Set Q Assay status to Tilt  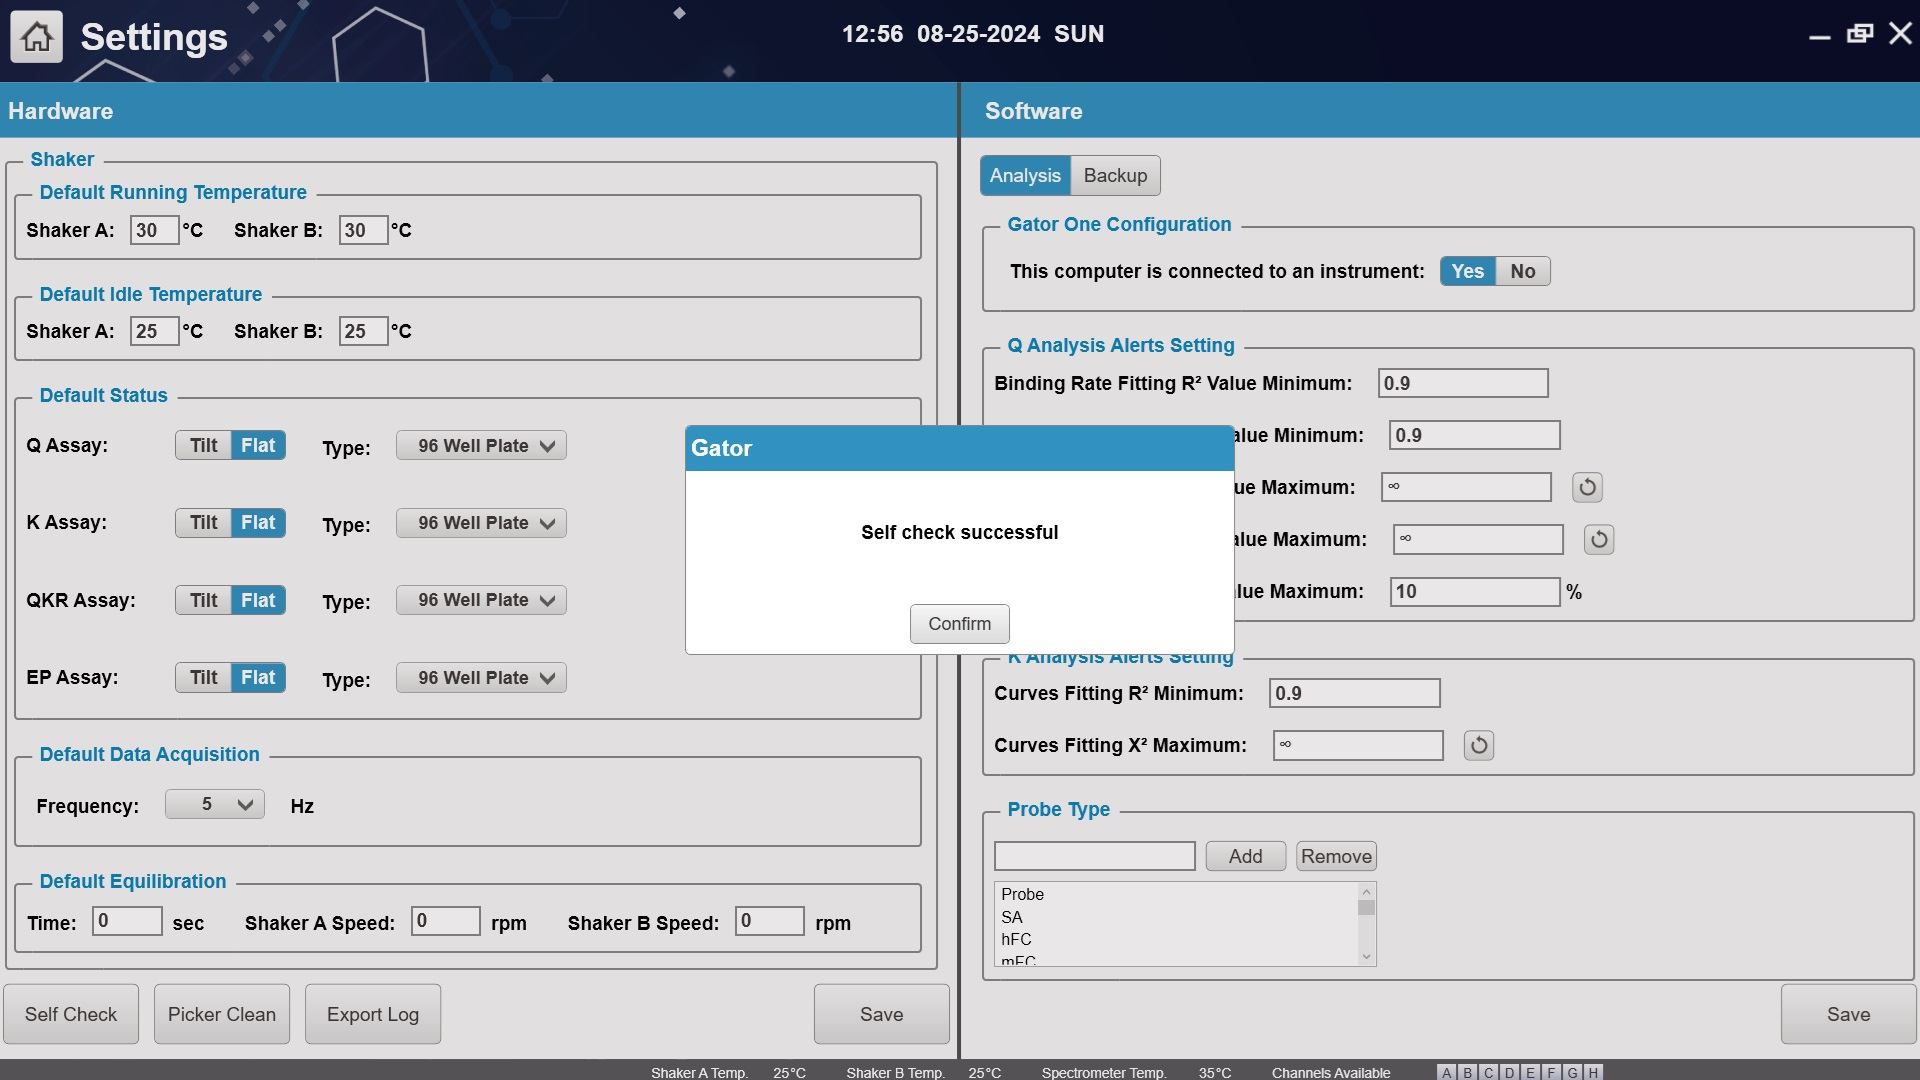(x=203, y=445)
